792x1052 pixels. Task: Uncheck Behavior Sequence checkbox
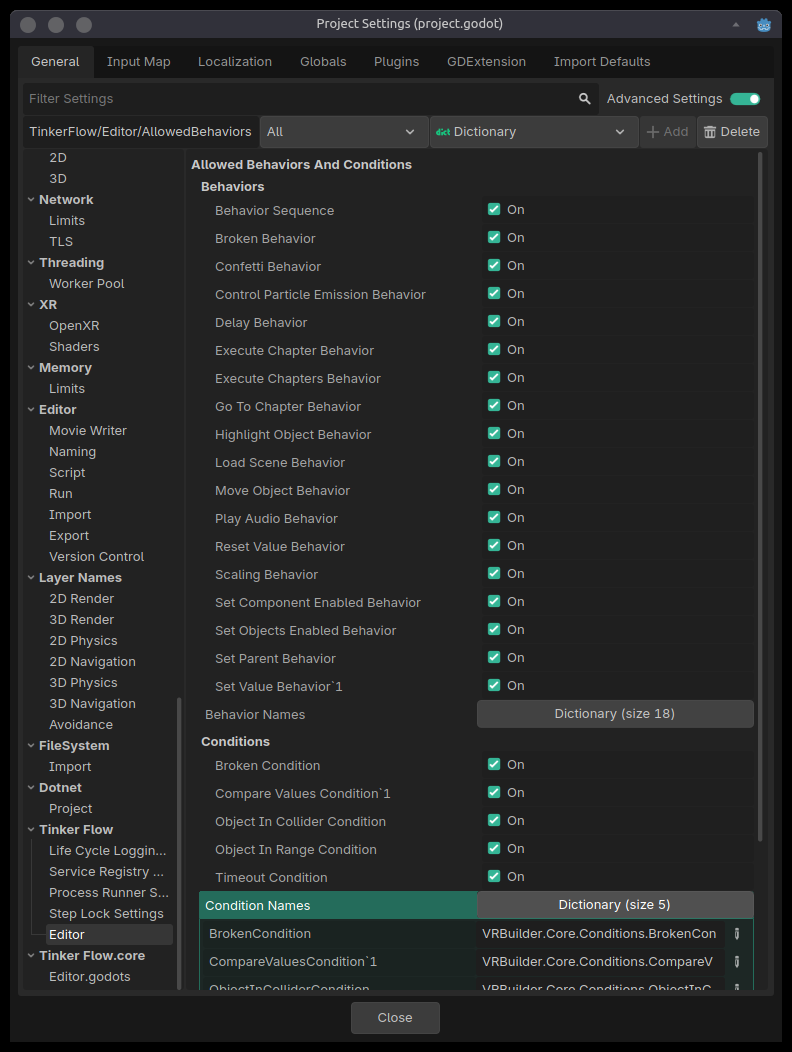pyautogui.click(x=494, y=209)
